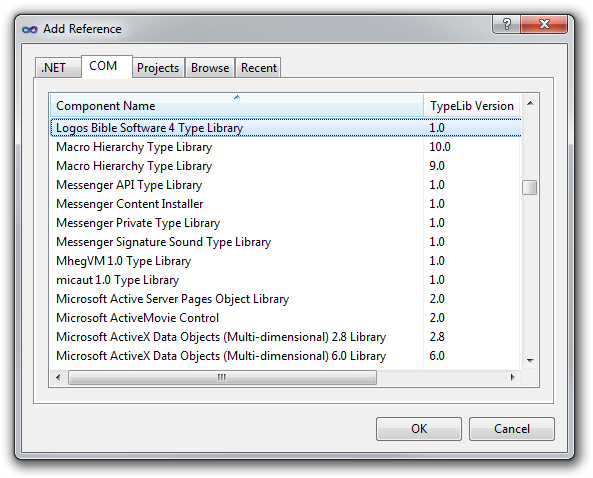Screen dimensions: 593x478
Task: Select MhegVM 1.0 Type Library
Action: (286, 261)
